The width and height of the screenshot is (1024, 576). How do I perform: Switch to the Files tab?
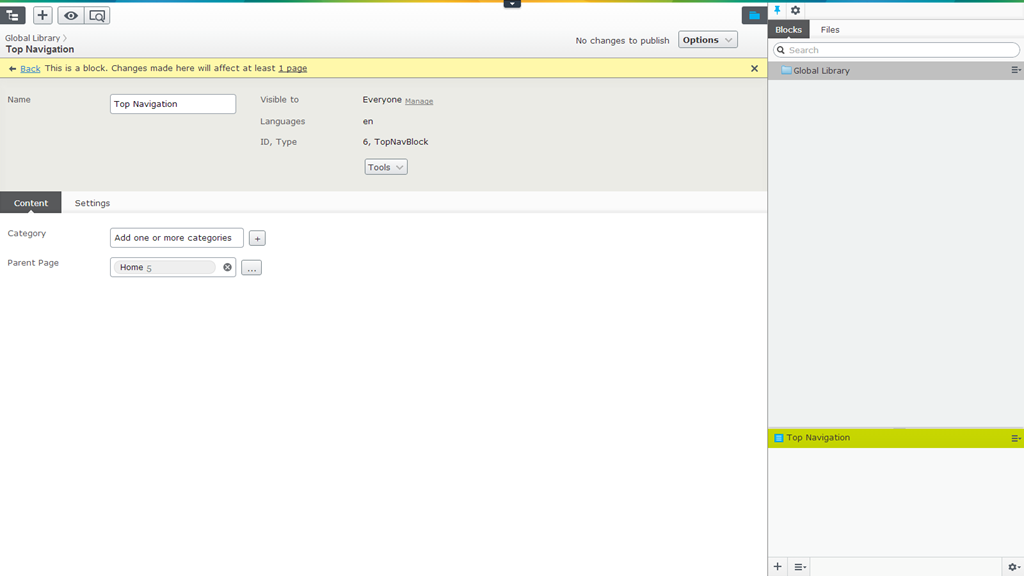(x=830, y=30)
